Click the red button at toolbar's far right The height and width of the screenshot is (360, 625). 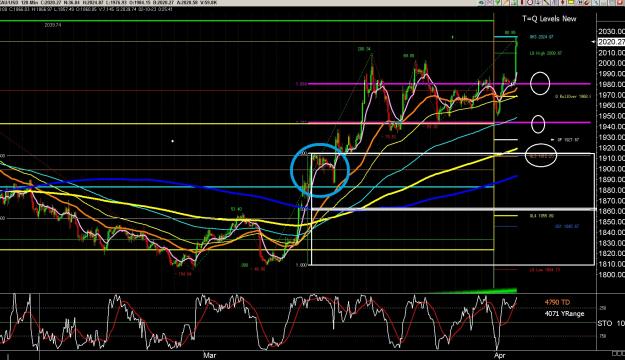click(x=620, y=2)
